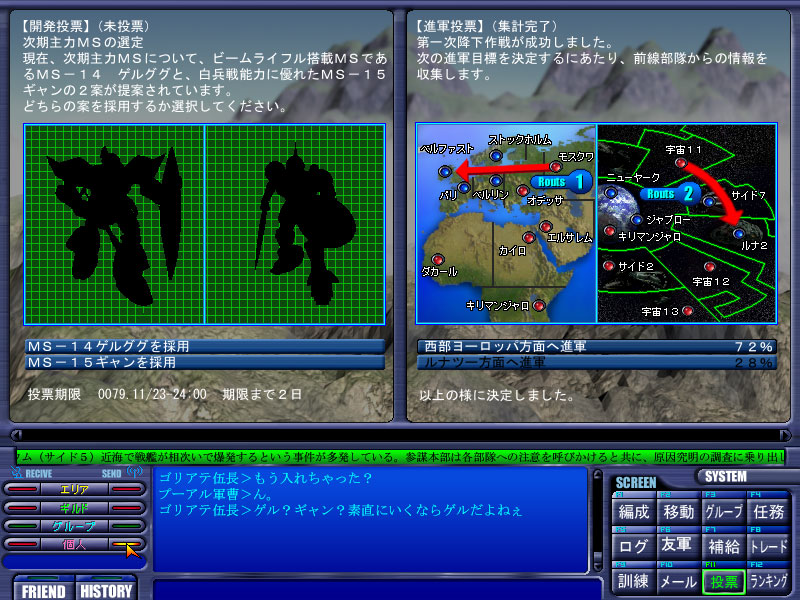
Task: Click the 【進軍投票】（集計完了） heading
Action: pos(488,26)
